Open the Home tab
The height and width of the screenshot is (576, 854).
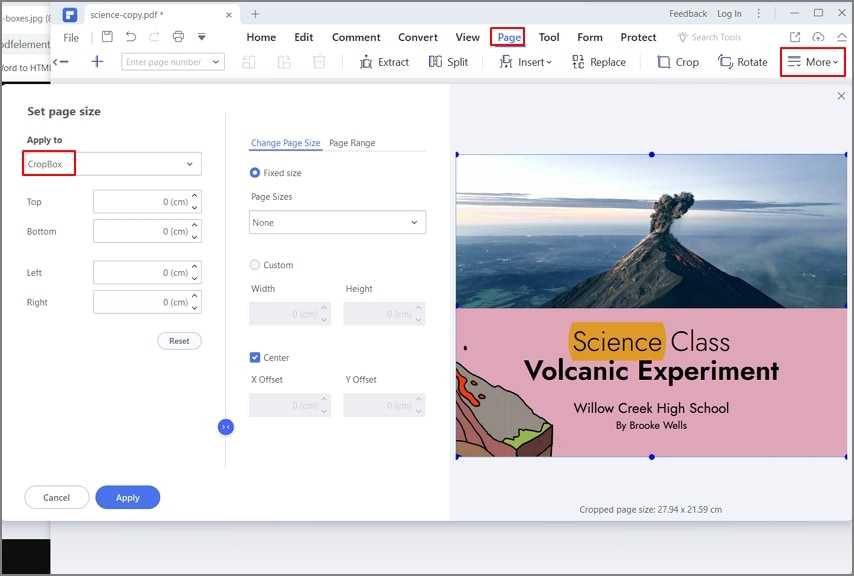261,37
